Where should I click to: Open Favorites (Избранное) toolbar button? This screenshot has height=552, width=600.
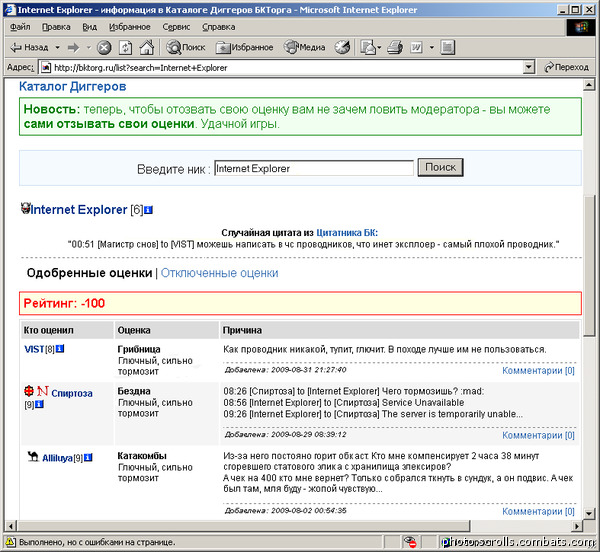click(x=245, y=47)
